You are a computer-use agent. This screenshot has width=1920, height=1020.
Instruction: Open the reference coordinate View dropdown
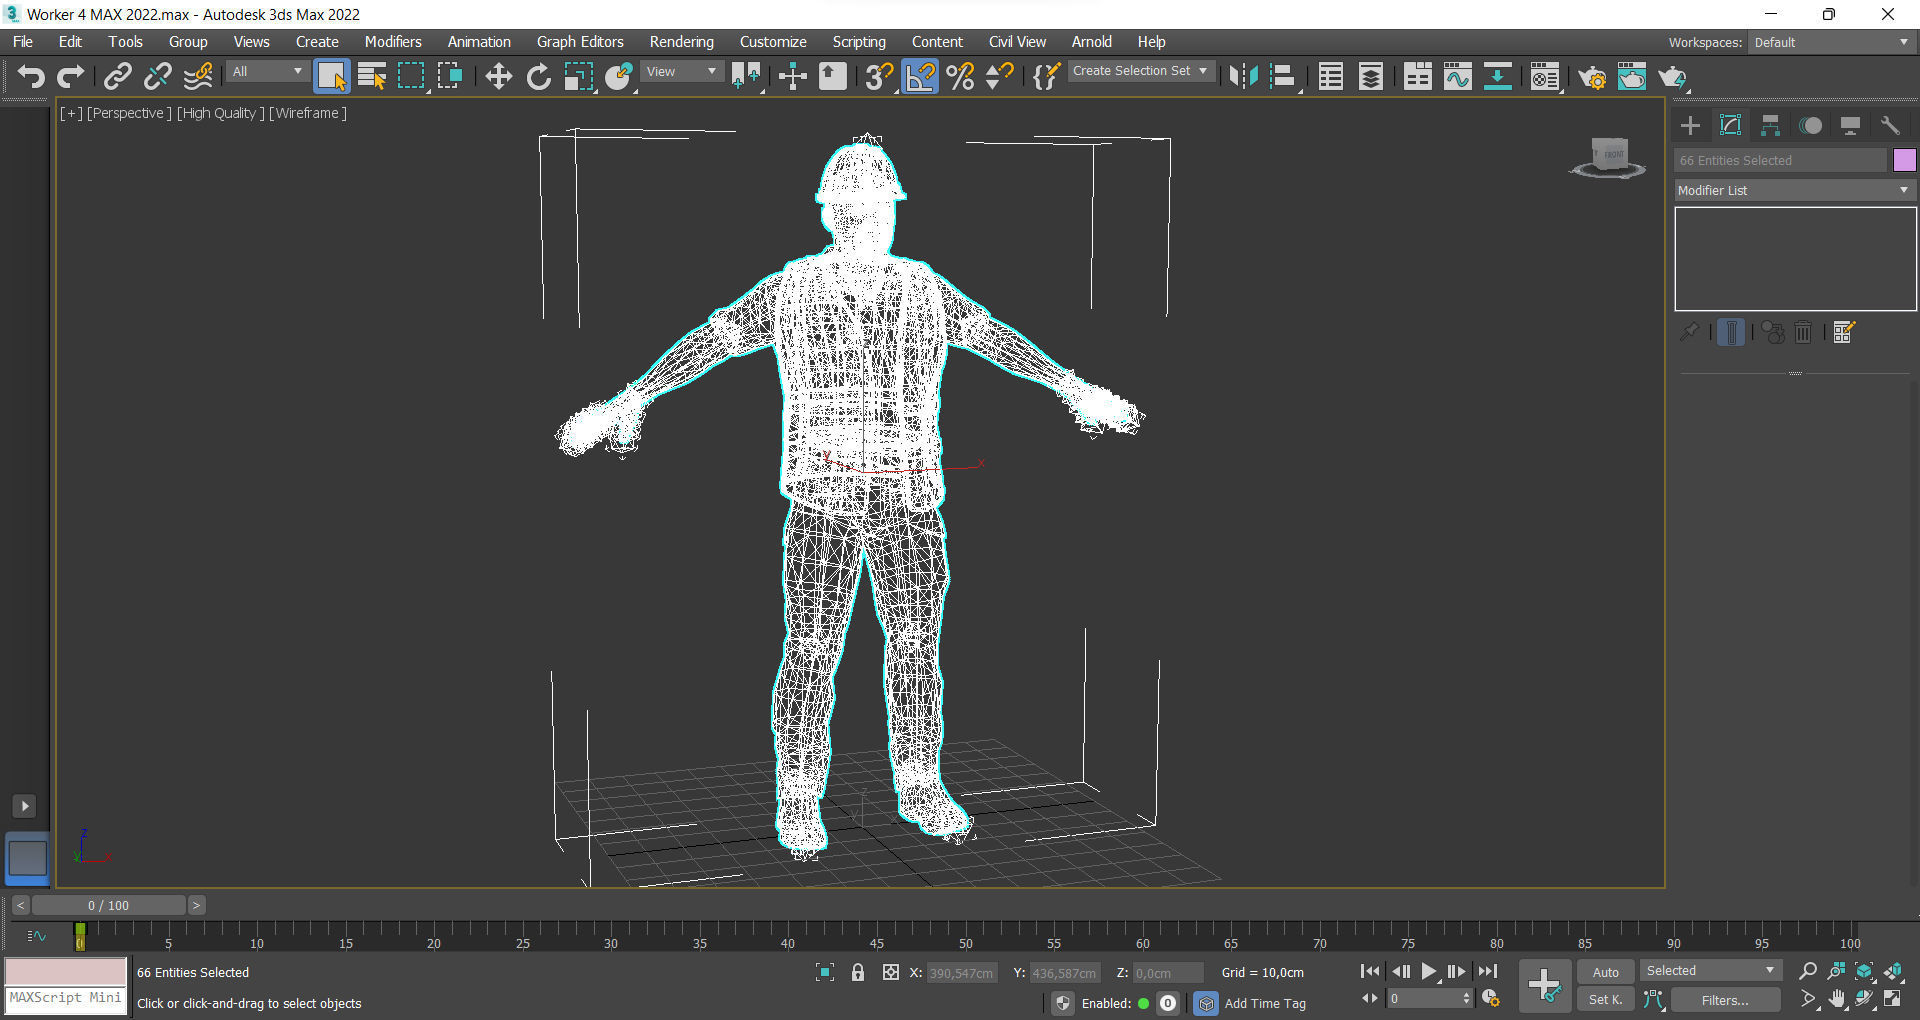[x=682, y=72]
